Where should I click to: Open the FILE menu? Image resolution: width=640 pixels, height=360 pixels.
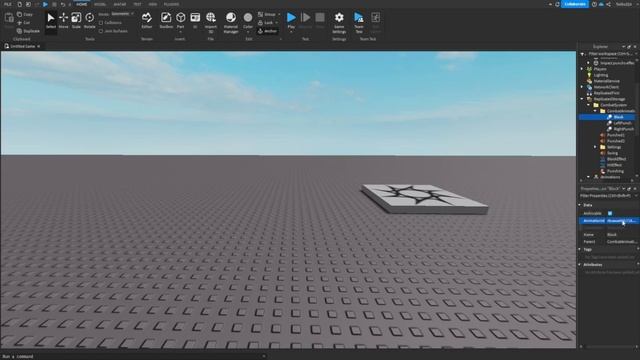coord(7,4)
